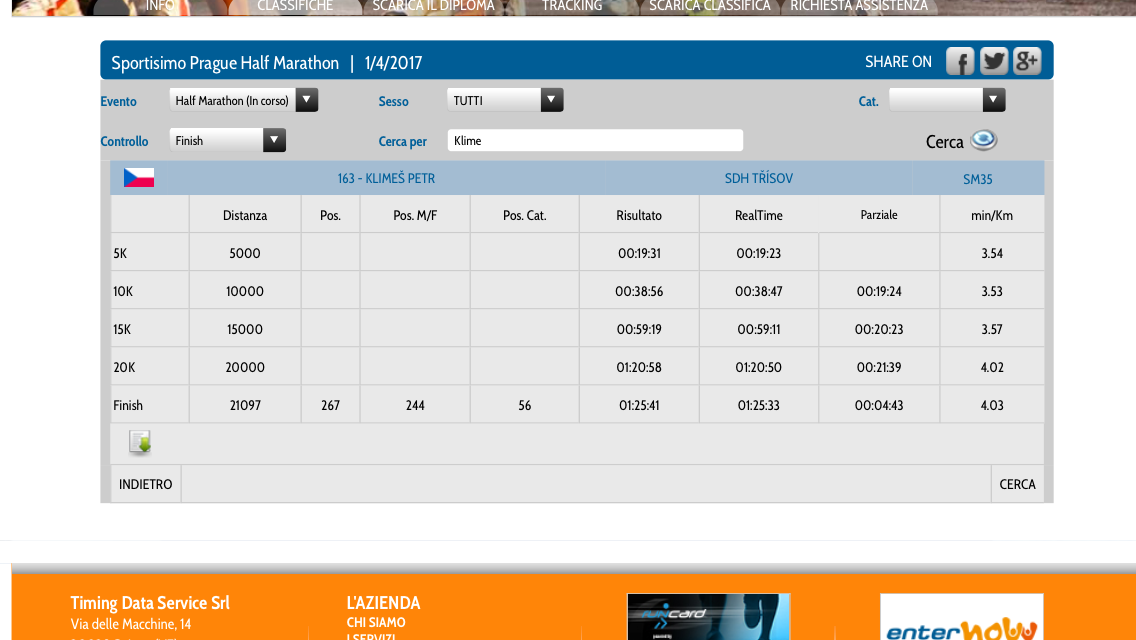1136x640 pixels.
Task: Click the Risultato column header
Action: point(639,215)
